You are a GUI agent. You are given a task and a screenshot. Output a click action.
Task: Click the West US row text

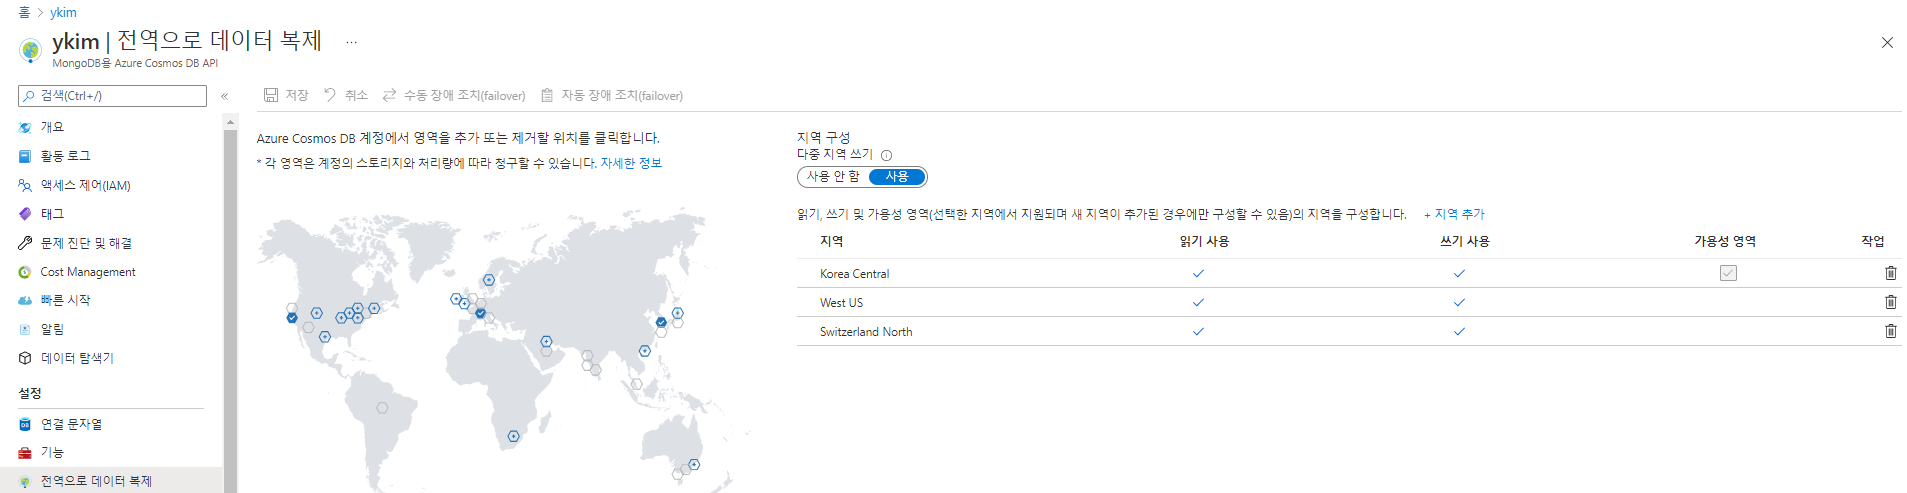pyautogui.click(x=841, y=302)
